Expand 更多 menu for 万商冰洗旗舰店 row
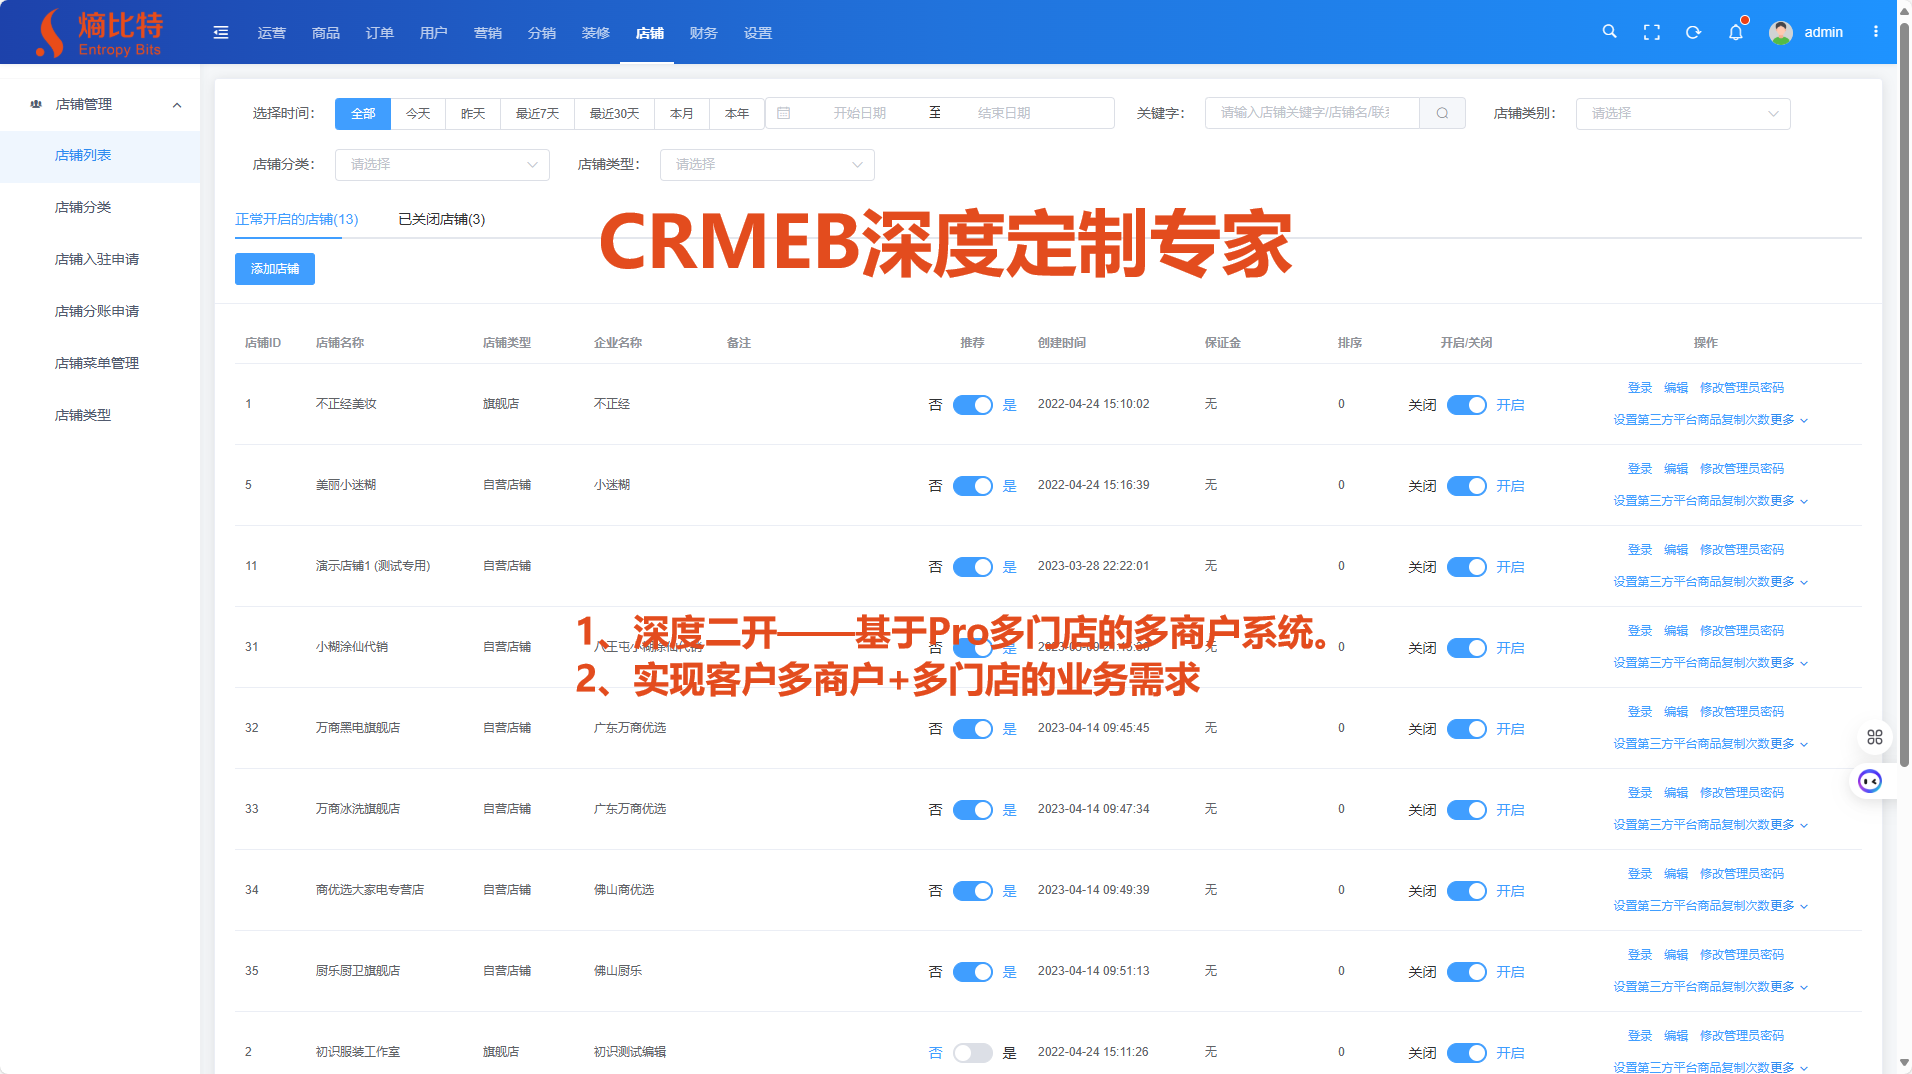 tap(1789, 825)
